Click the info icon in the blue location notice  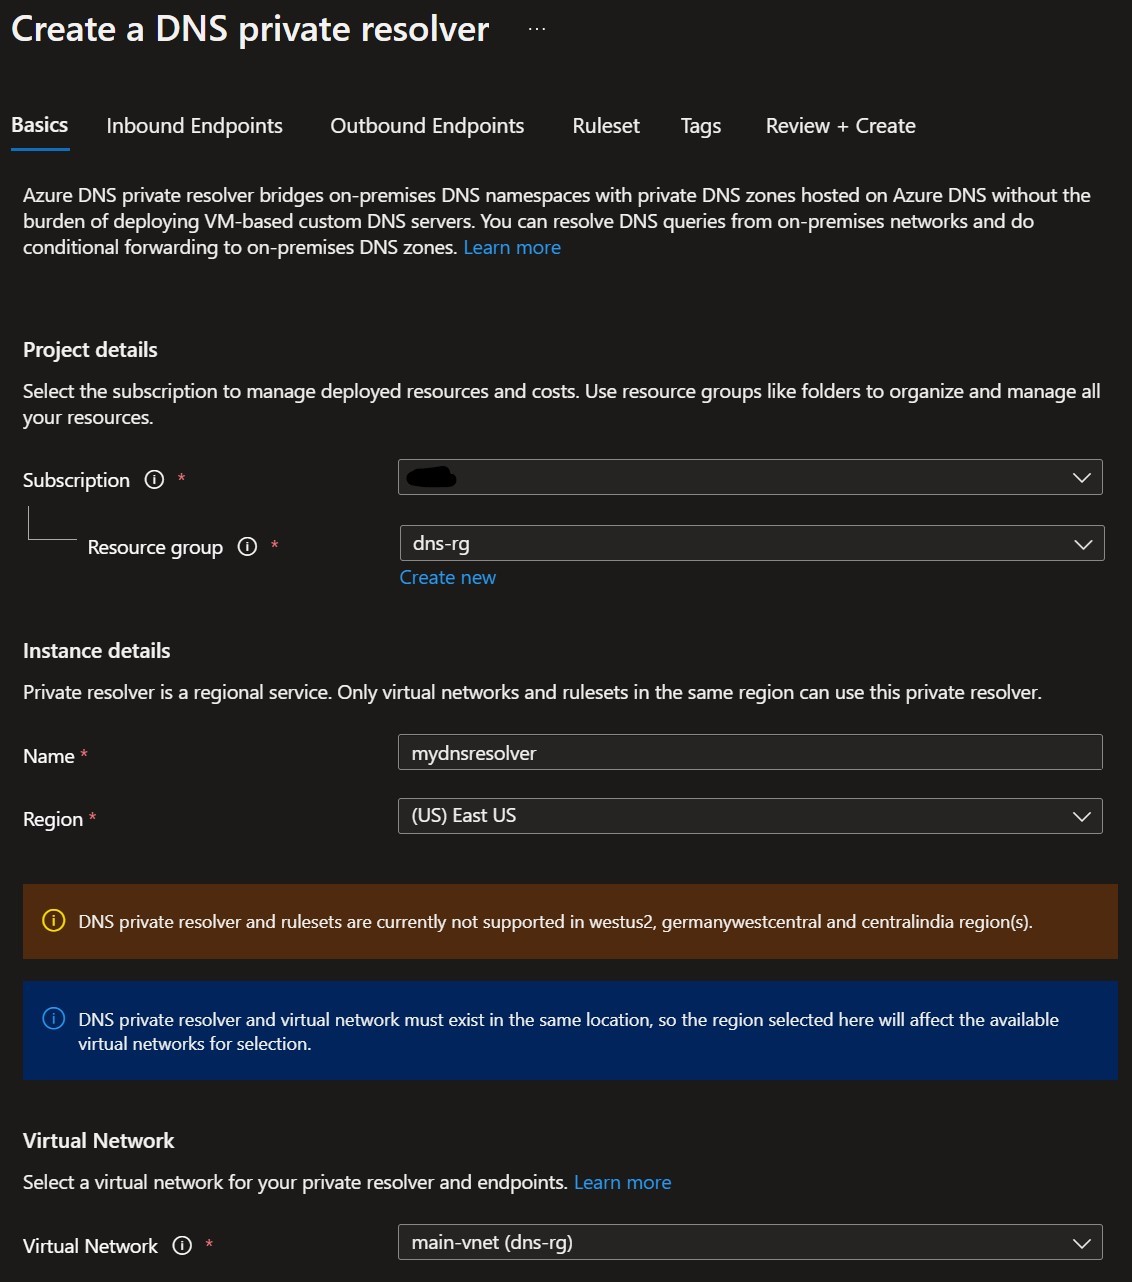point(53,1019)
